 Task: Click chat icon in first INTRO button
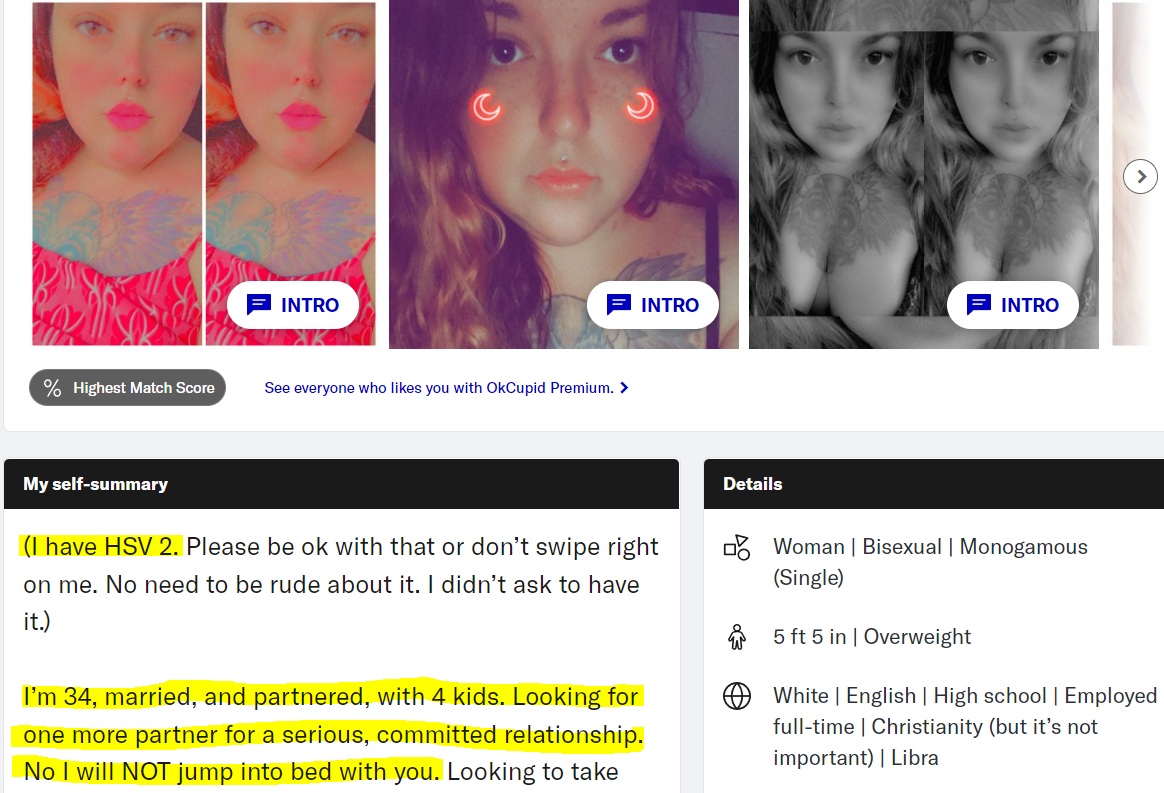tap(258, 305)
